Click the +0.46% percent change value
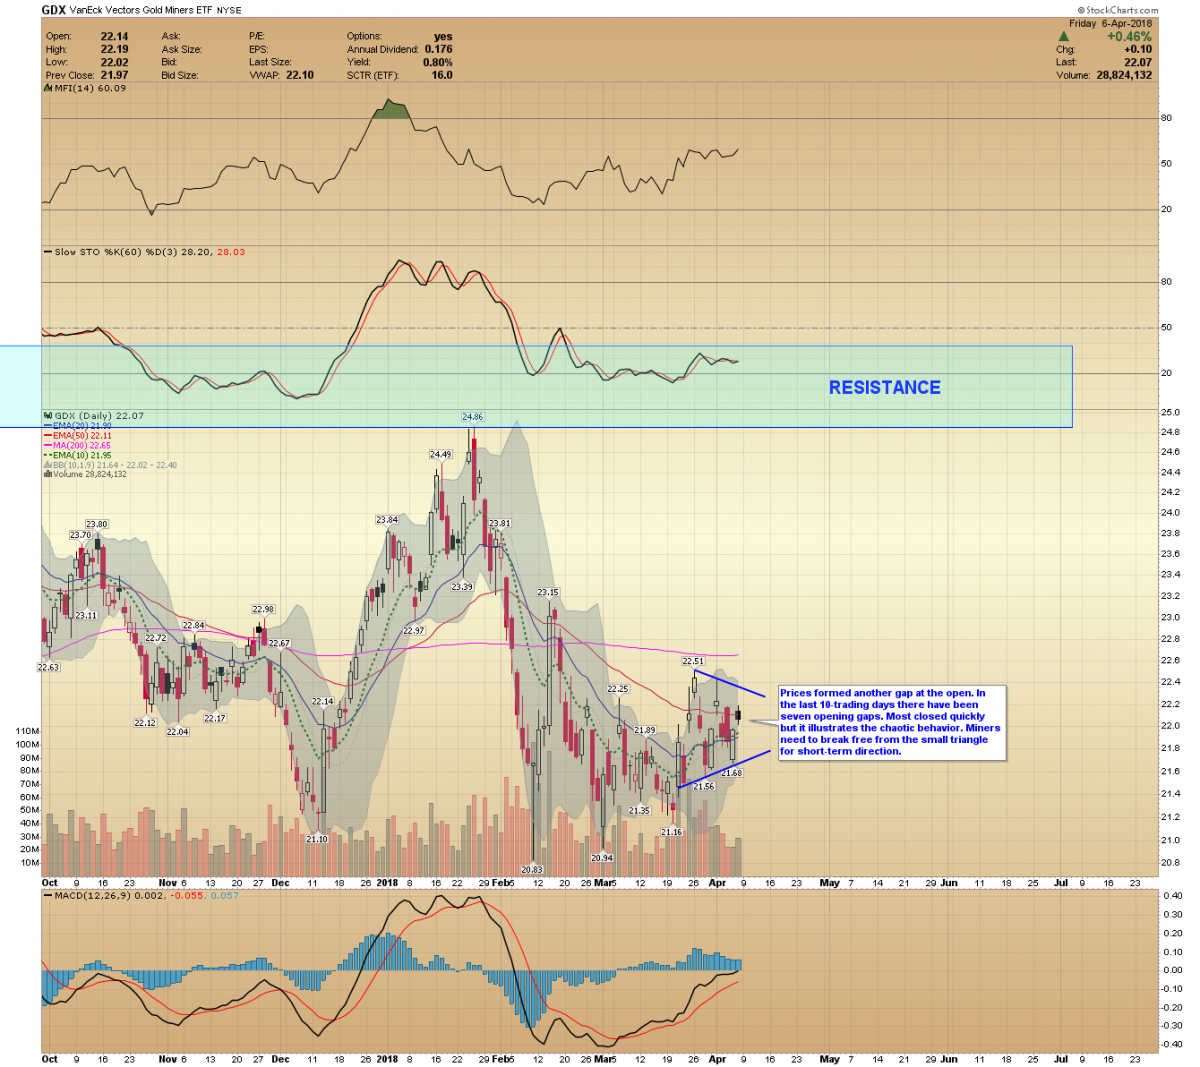This screenshot has width=1200, height=1067. pos(1129,37)
